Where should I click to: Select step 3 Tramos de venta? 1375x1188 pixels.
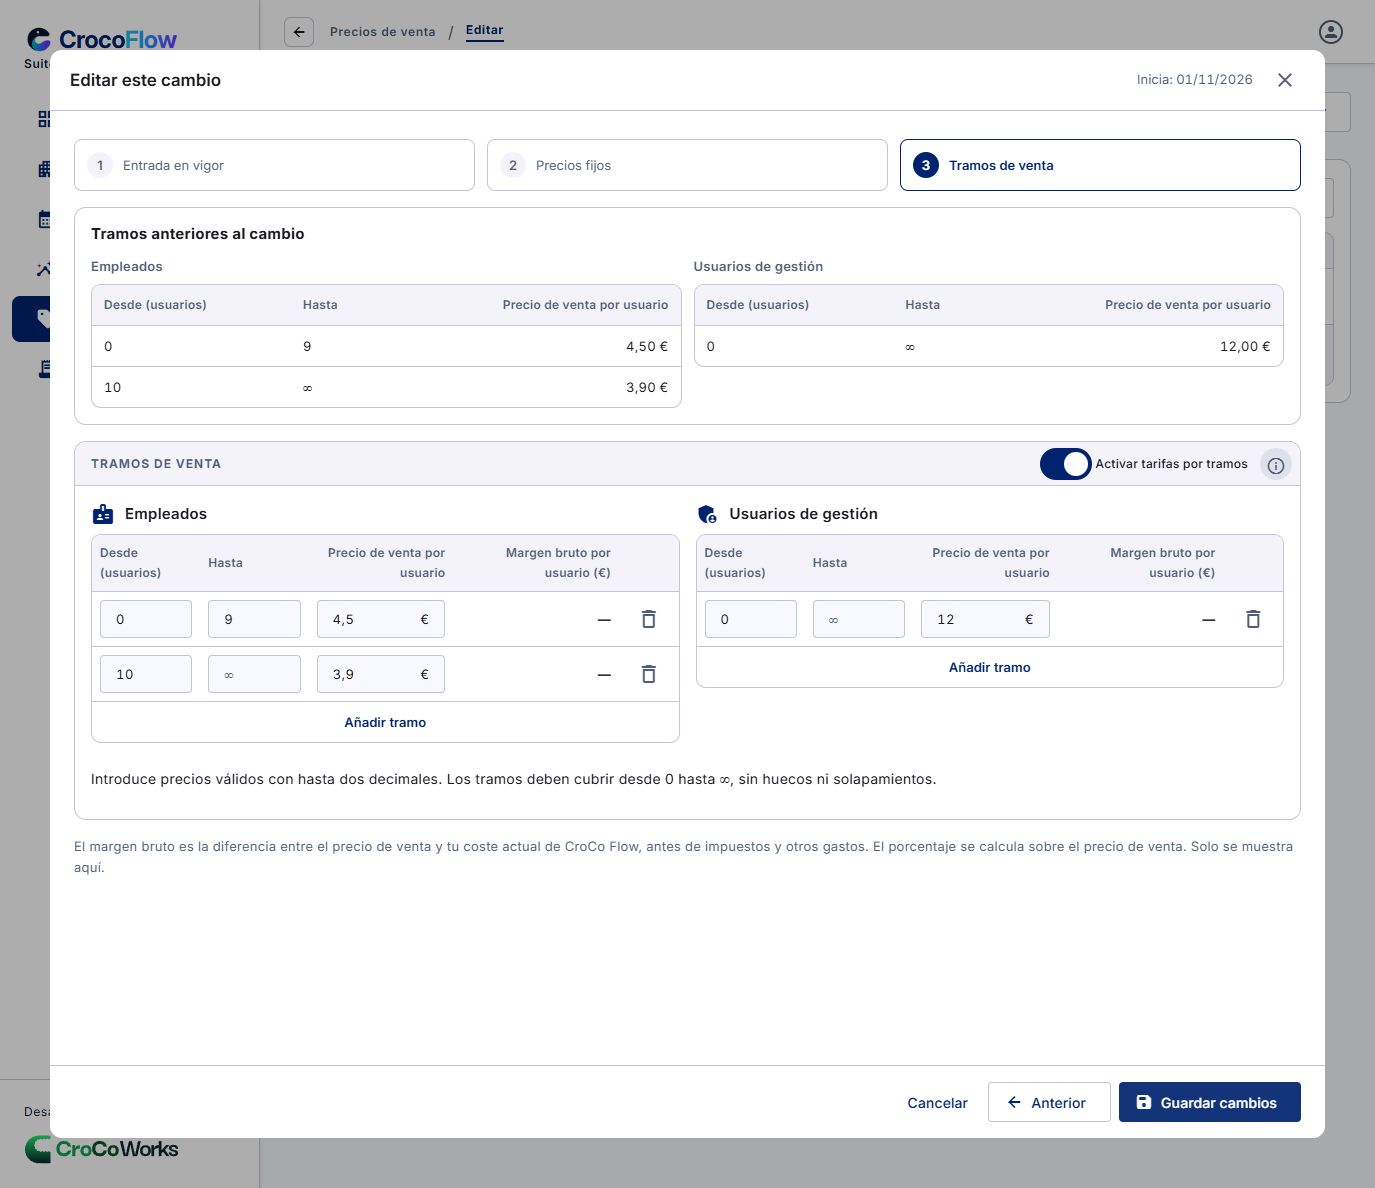[1100, 165]
